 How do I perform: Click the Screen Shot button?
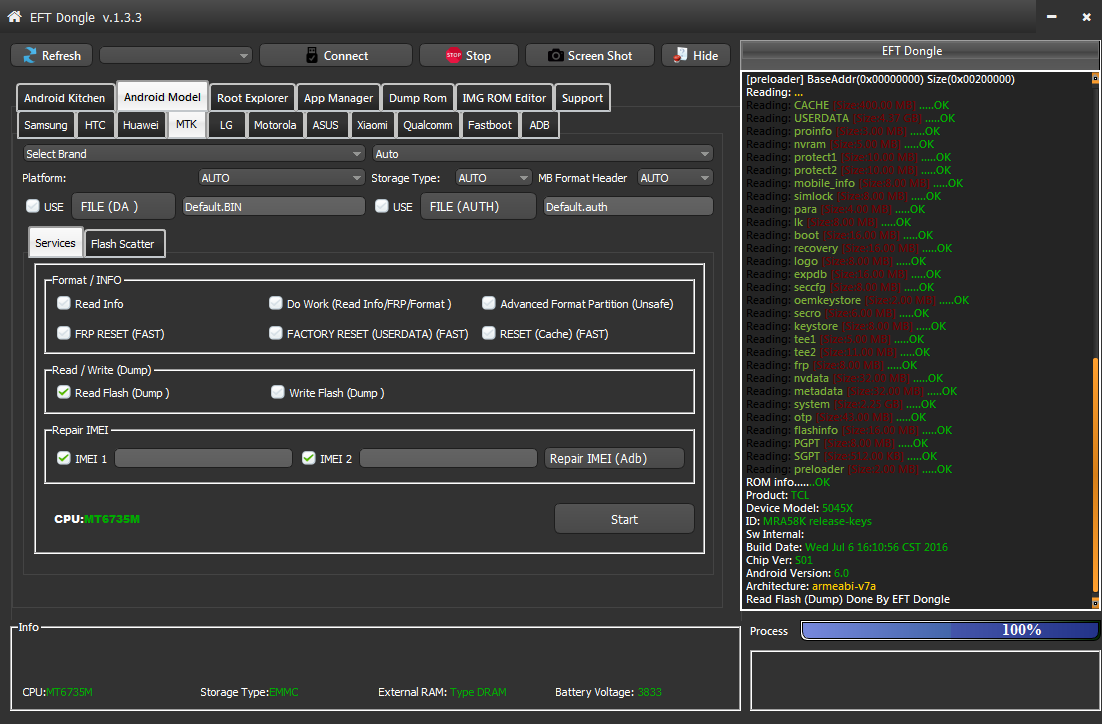590,56
